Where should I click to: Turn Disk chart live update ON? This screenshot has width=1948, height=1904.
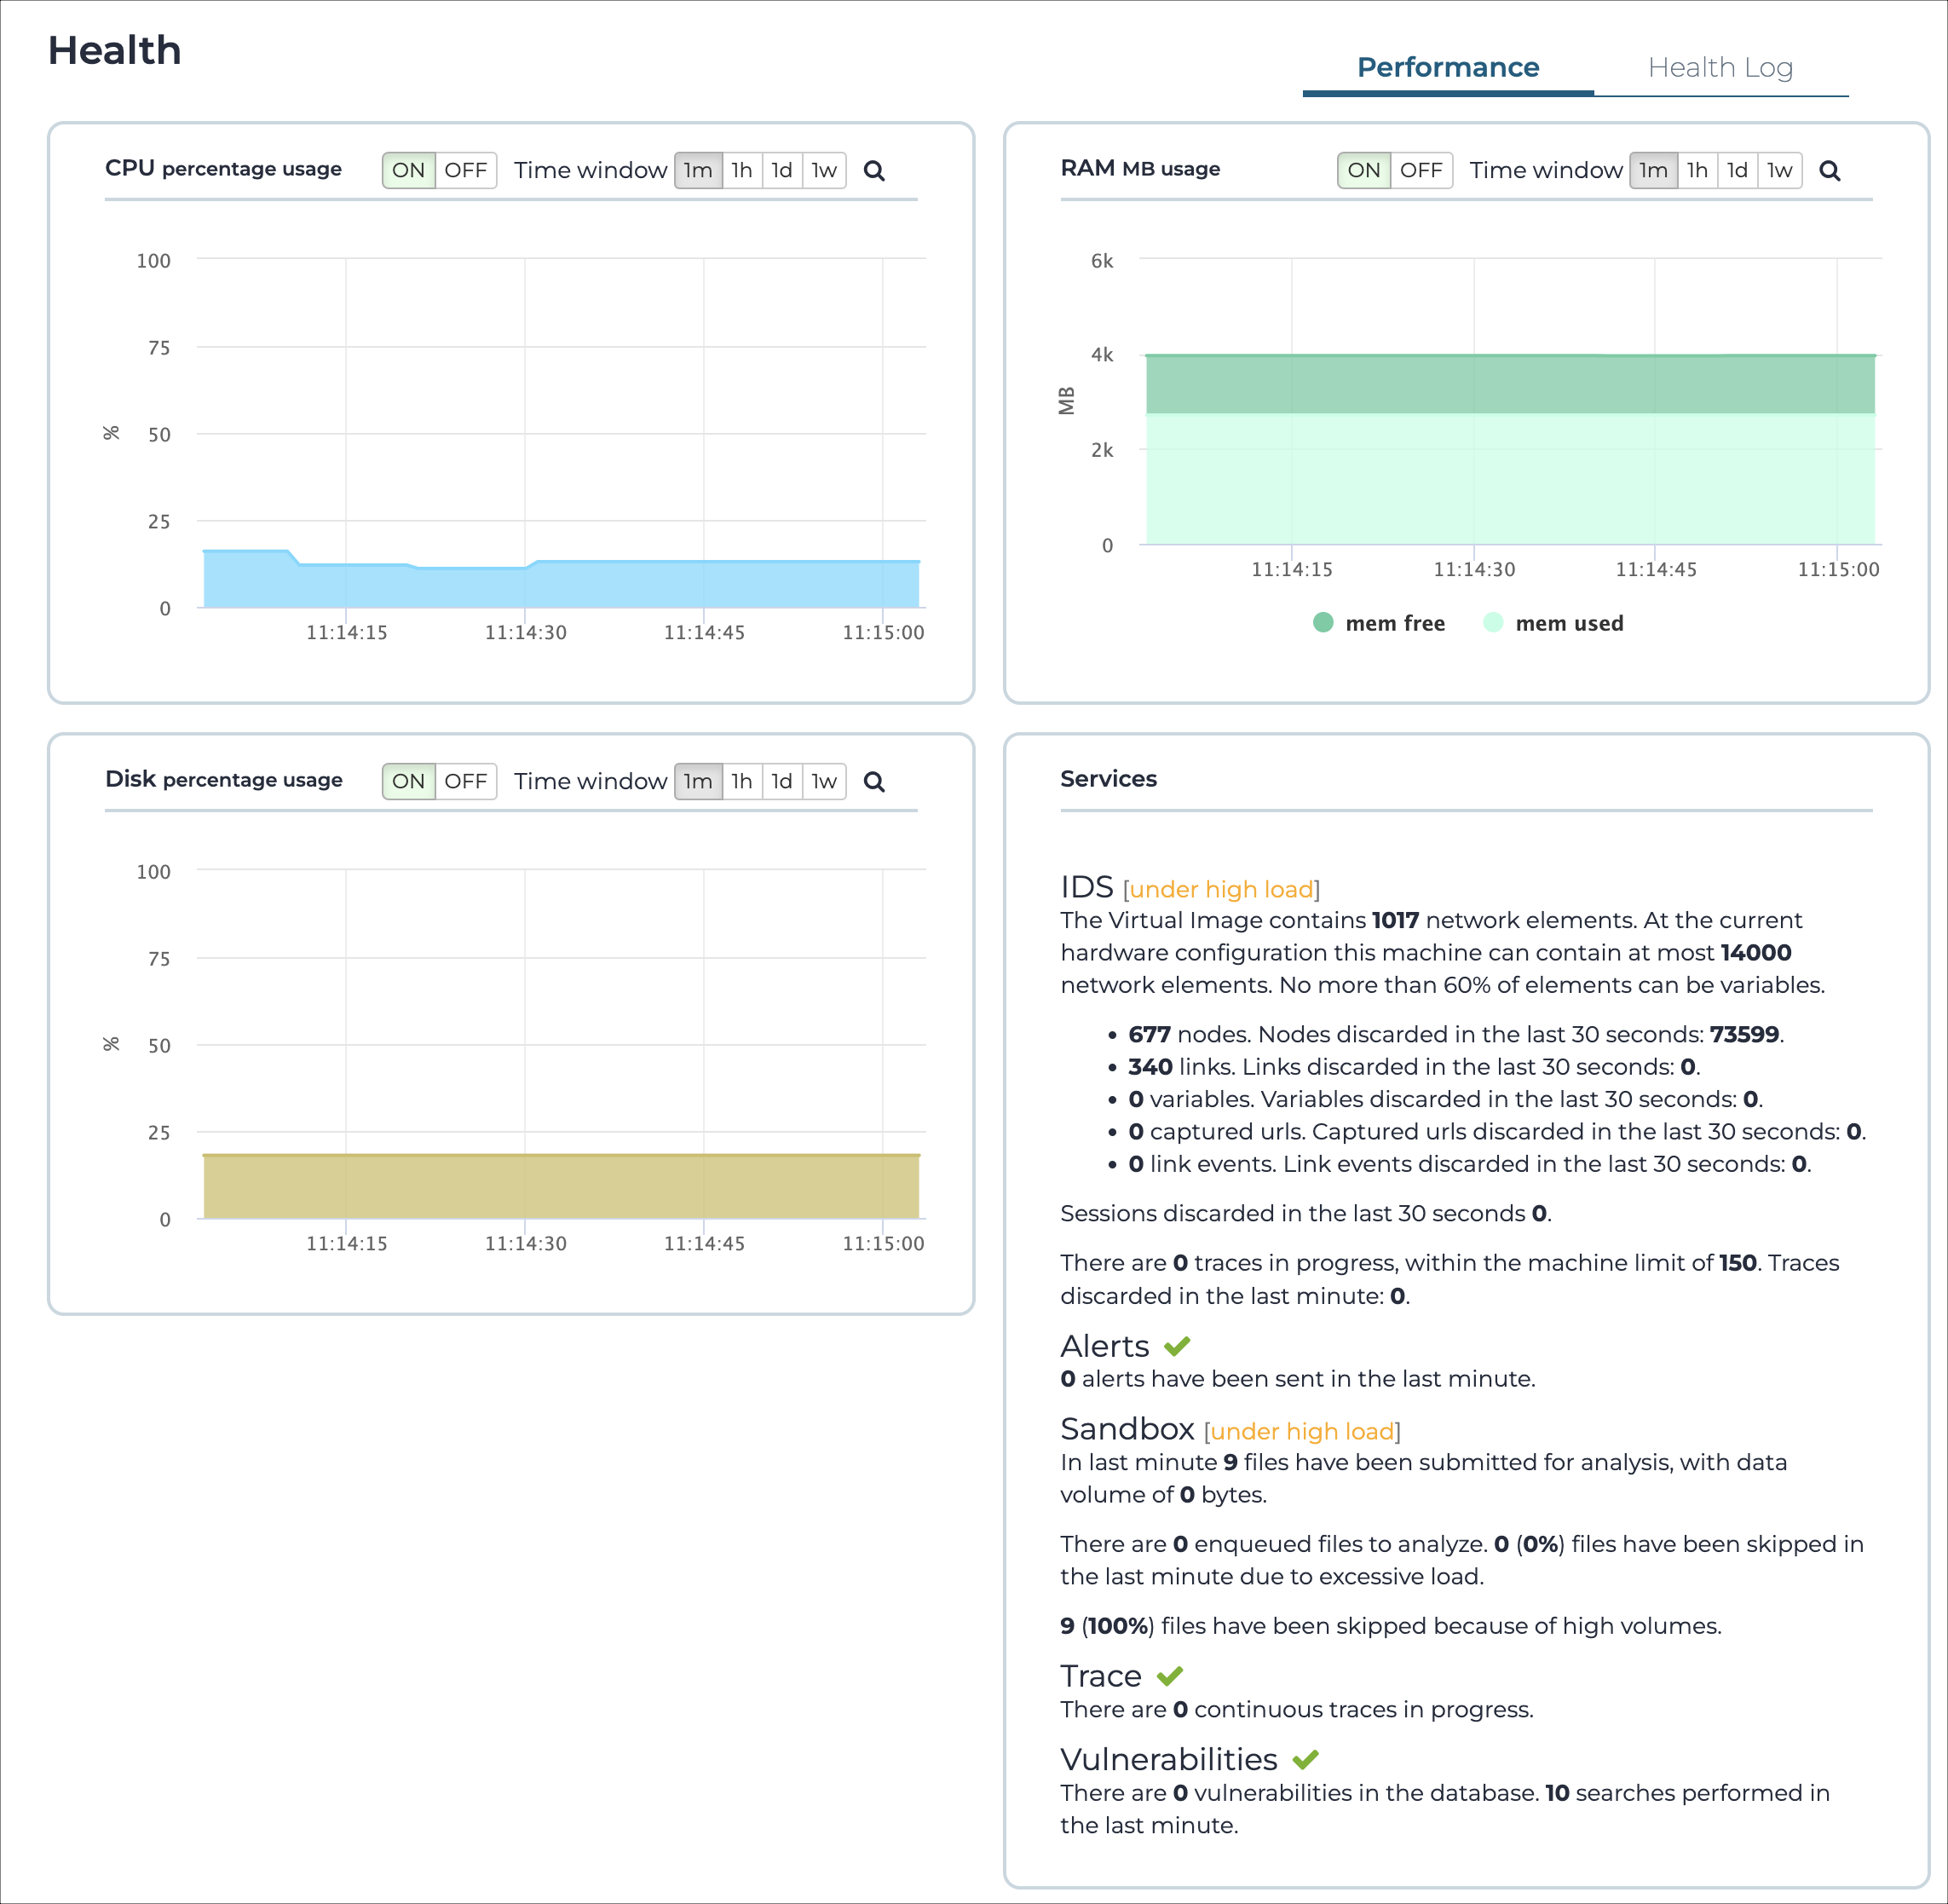(x=409, y=781)
